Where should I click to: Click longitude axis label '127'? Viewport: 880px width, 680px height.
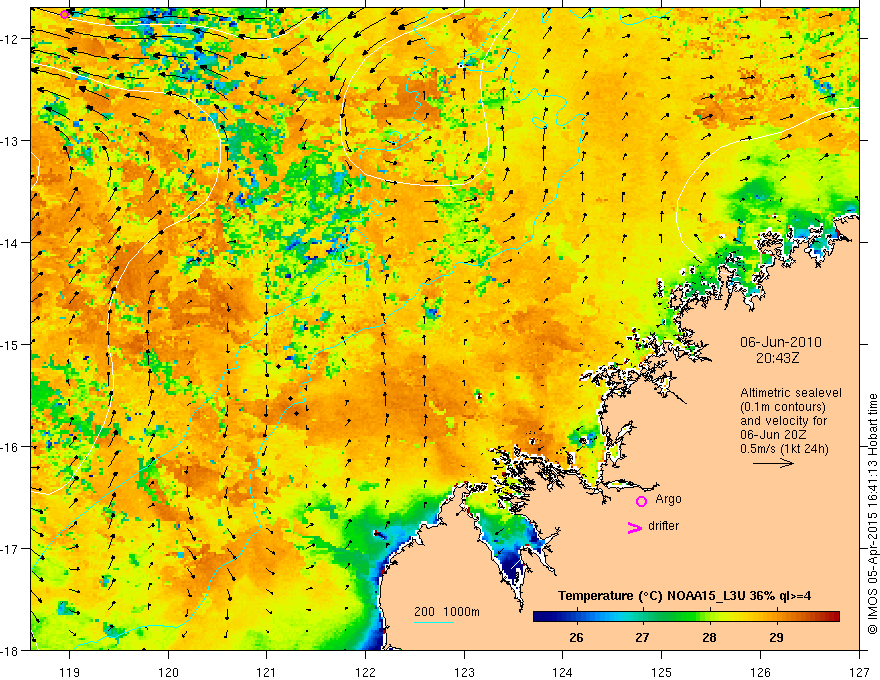pyautogui.click(x=859, y=672)
